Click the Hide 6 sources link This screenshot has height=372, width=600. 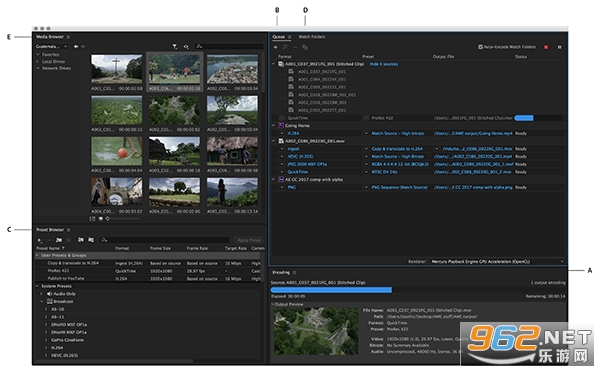pyautogui.click(x=383, y=64)
